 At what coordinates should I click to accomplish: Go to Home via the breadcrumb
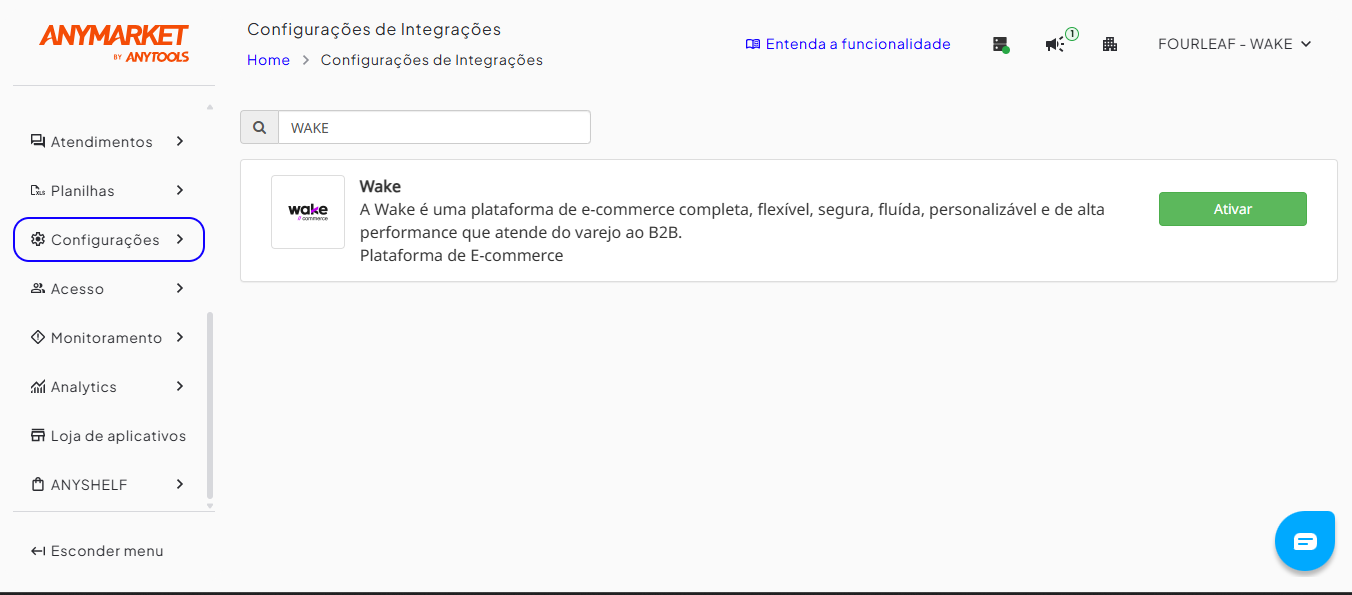(x=268, y=60)
